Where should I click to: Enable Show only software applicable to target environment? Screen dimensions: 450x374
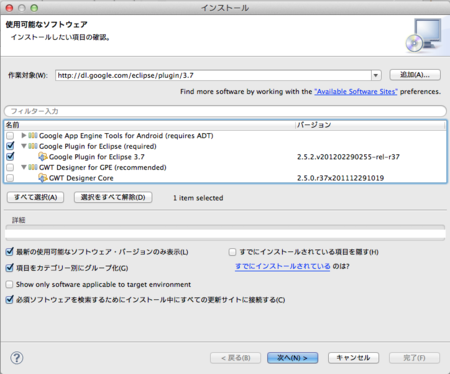tap(10, 284)
